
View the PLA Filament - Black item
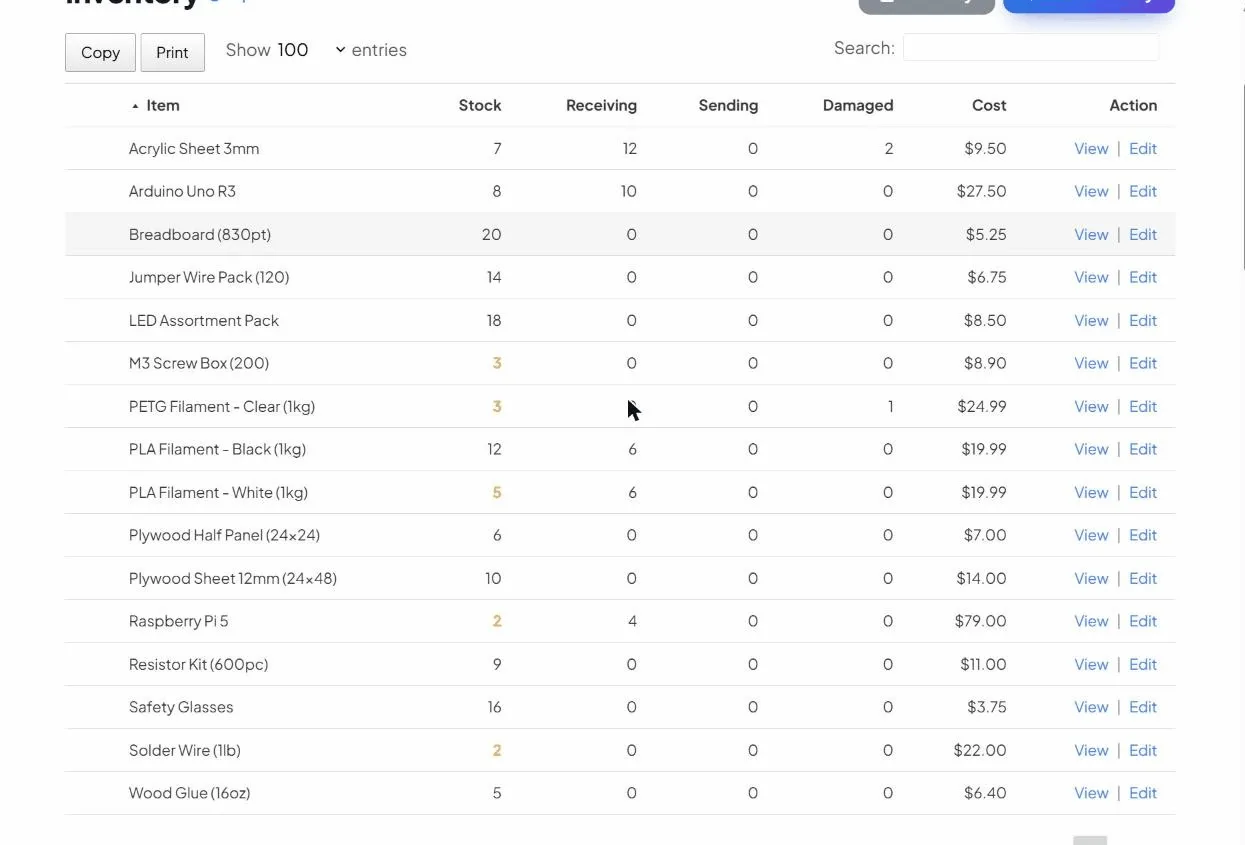point(1091,449)
